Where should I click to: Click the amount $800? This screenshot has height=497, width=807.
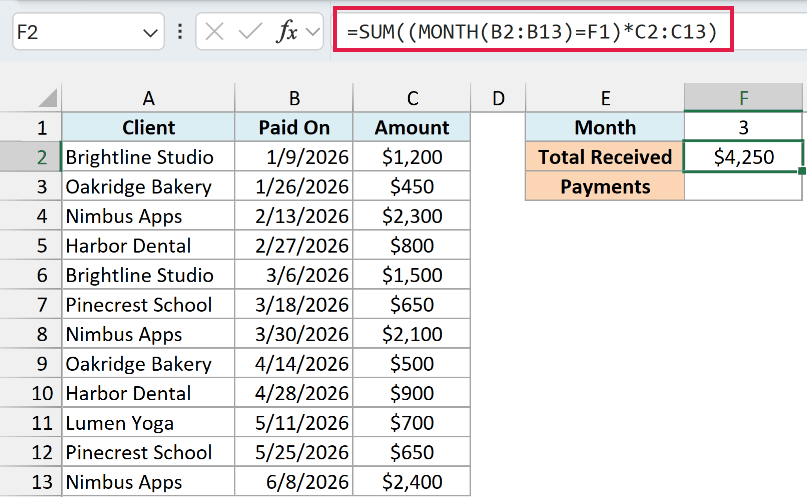point(412,245)
